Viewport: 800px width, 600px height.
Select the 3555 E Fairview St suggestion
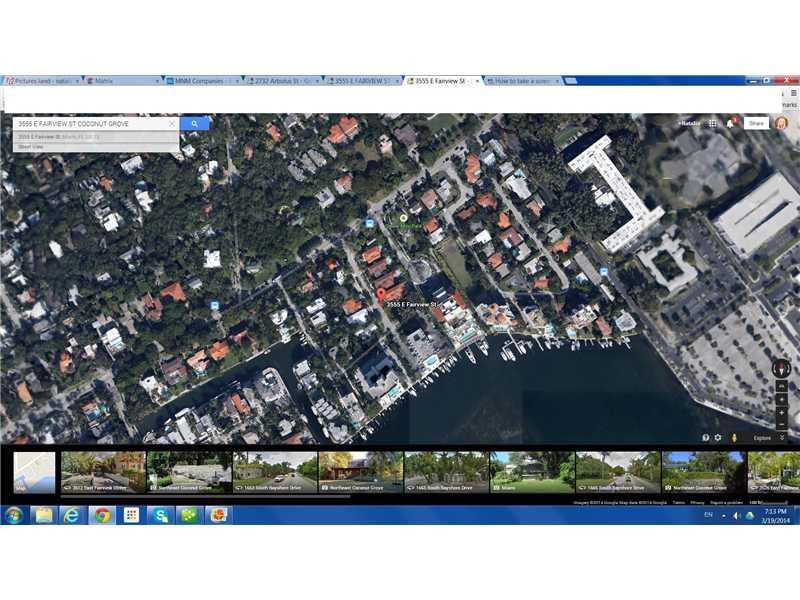[x=60, y=136]
